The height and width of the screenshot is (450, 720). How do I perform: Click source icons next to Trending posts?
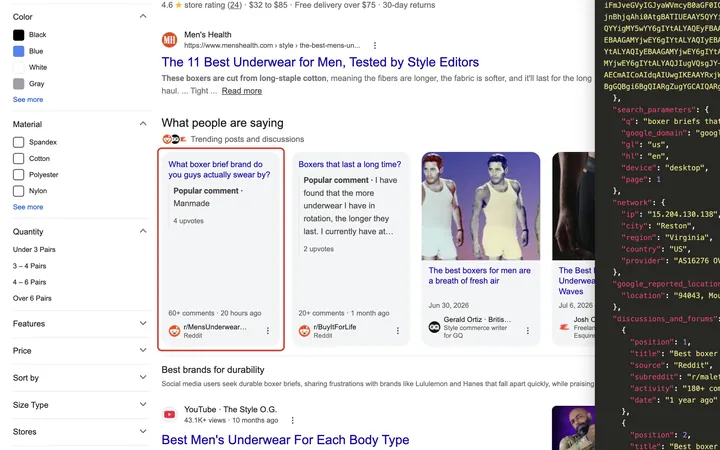(x=174, y=139)
